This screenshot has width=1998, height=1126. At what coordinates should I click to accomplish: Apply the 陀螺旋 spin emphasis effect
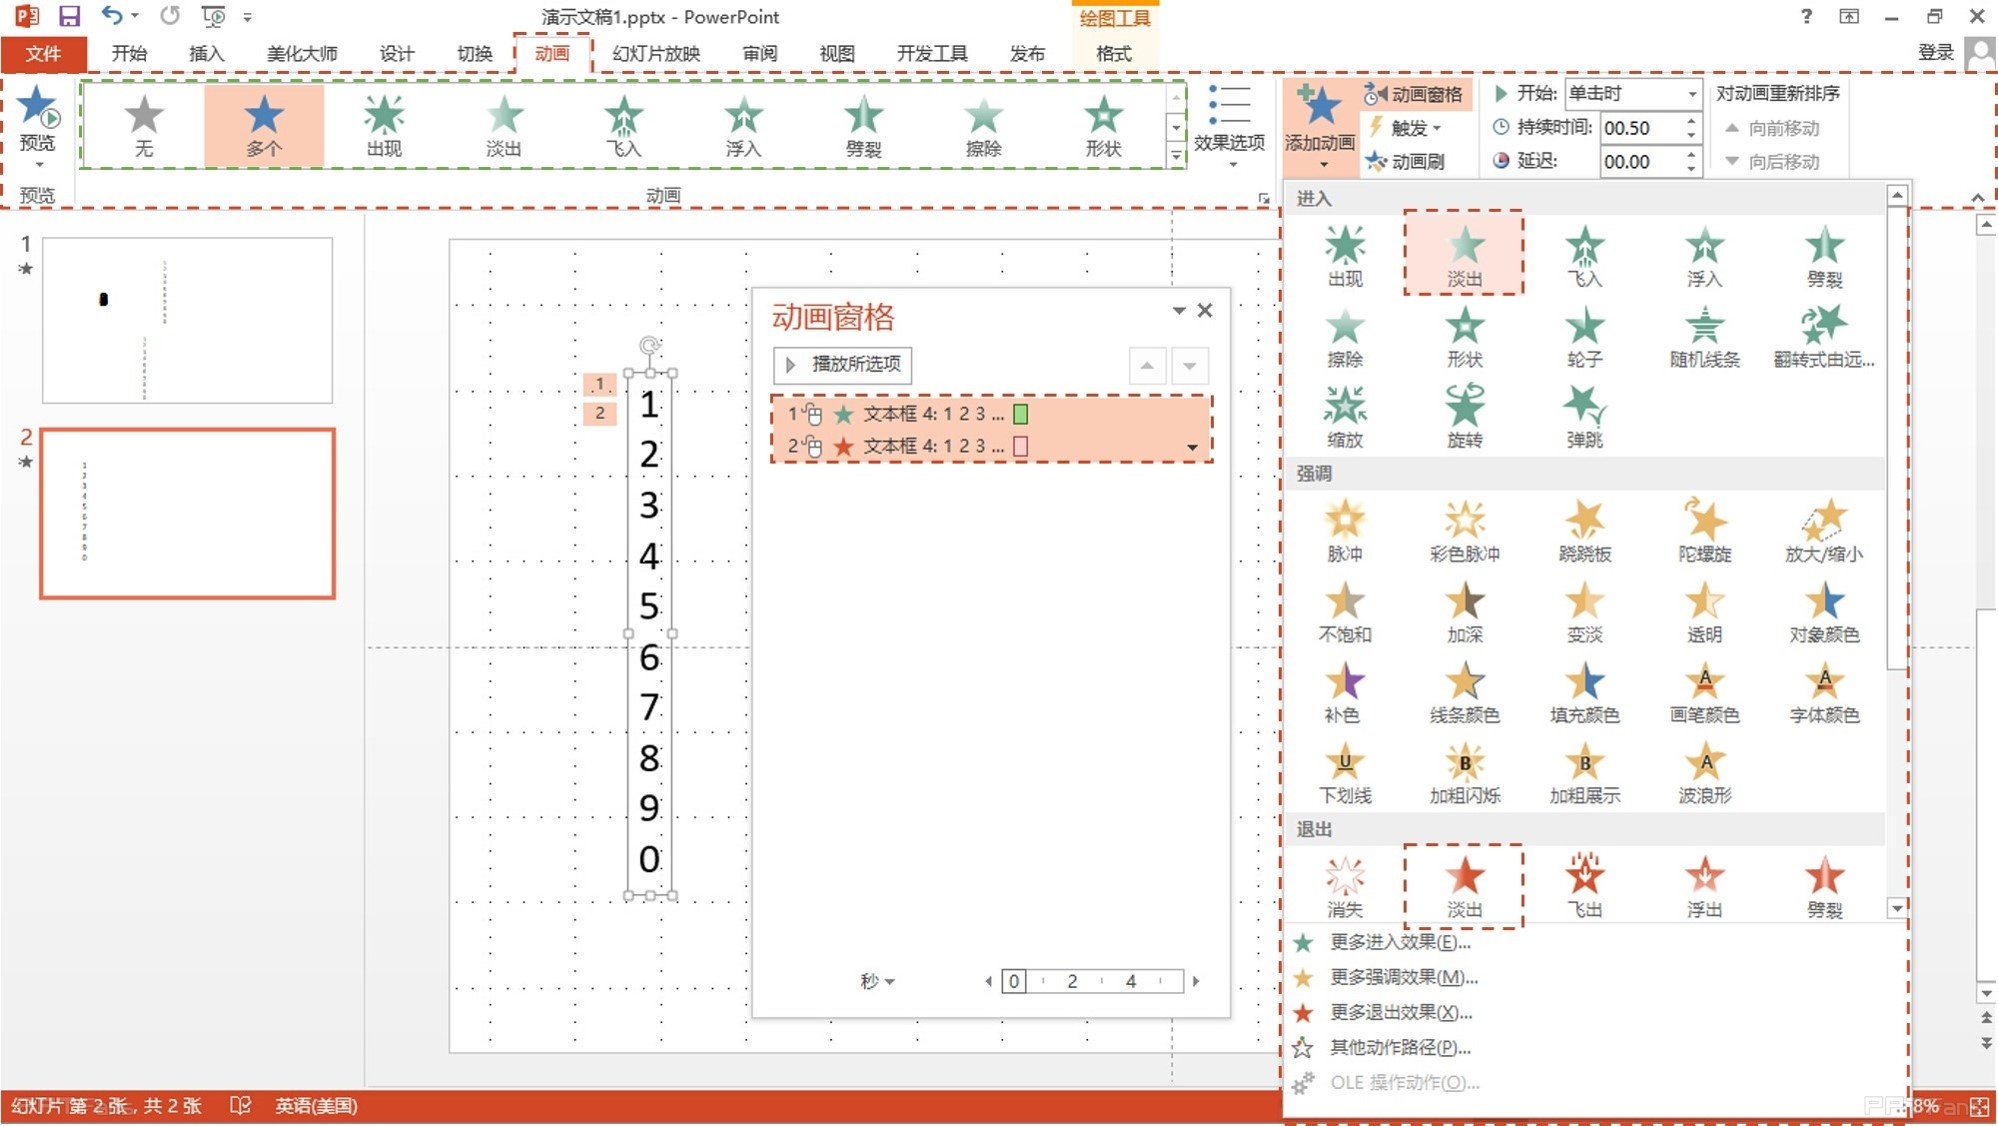[x=1704, y=530]
